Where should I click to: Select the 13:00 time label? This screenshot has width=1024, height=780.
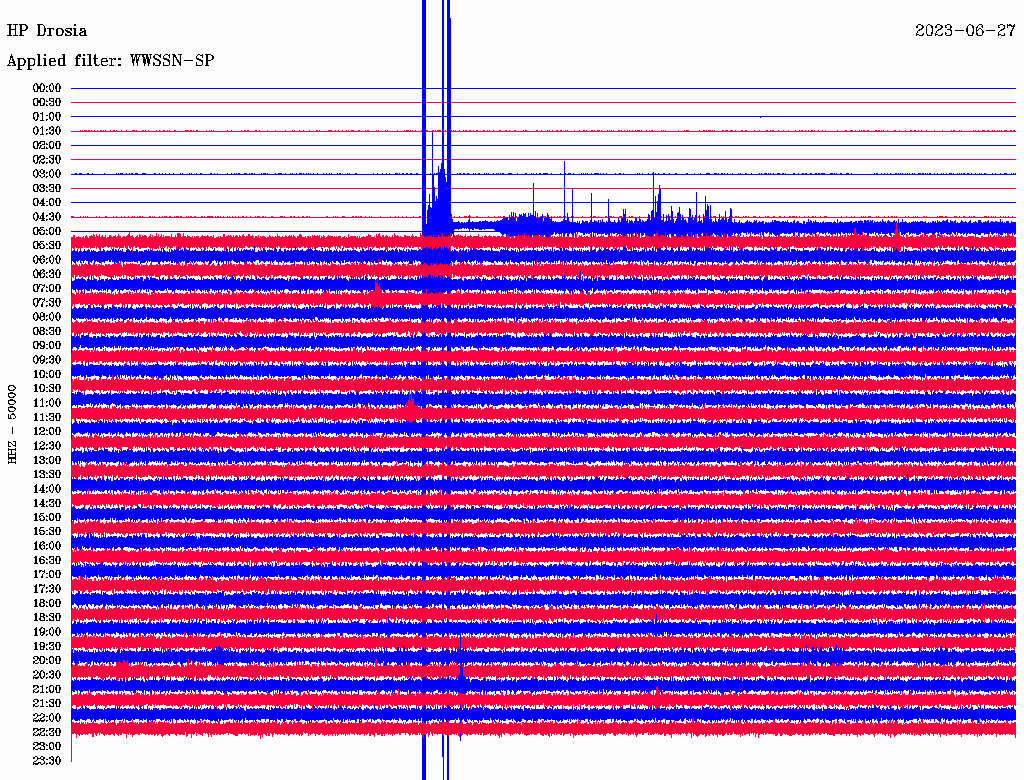(47, 461)
